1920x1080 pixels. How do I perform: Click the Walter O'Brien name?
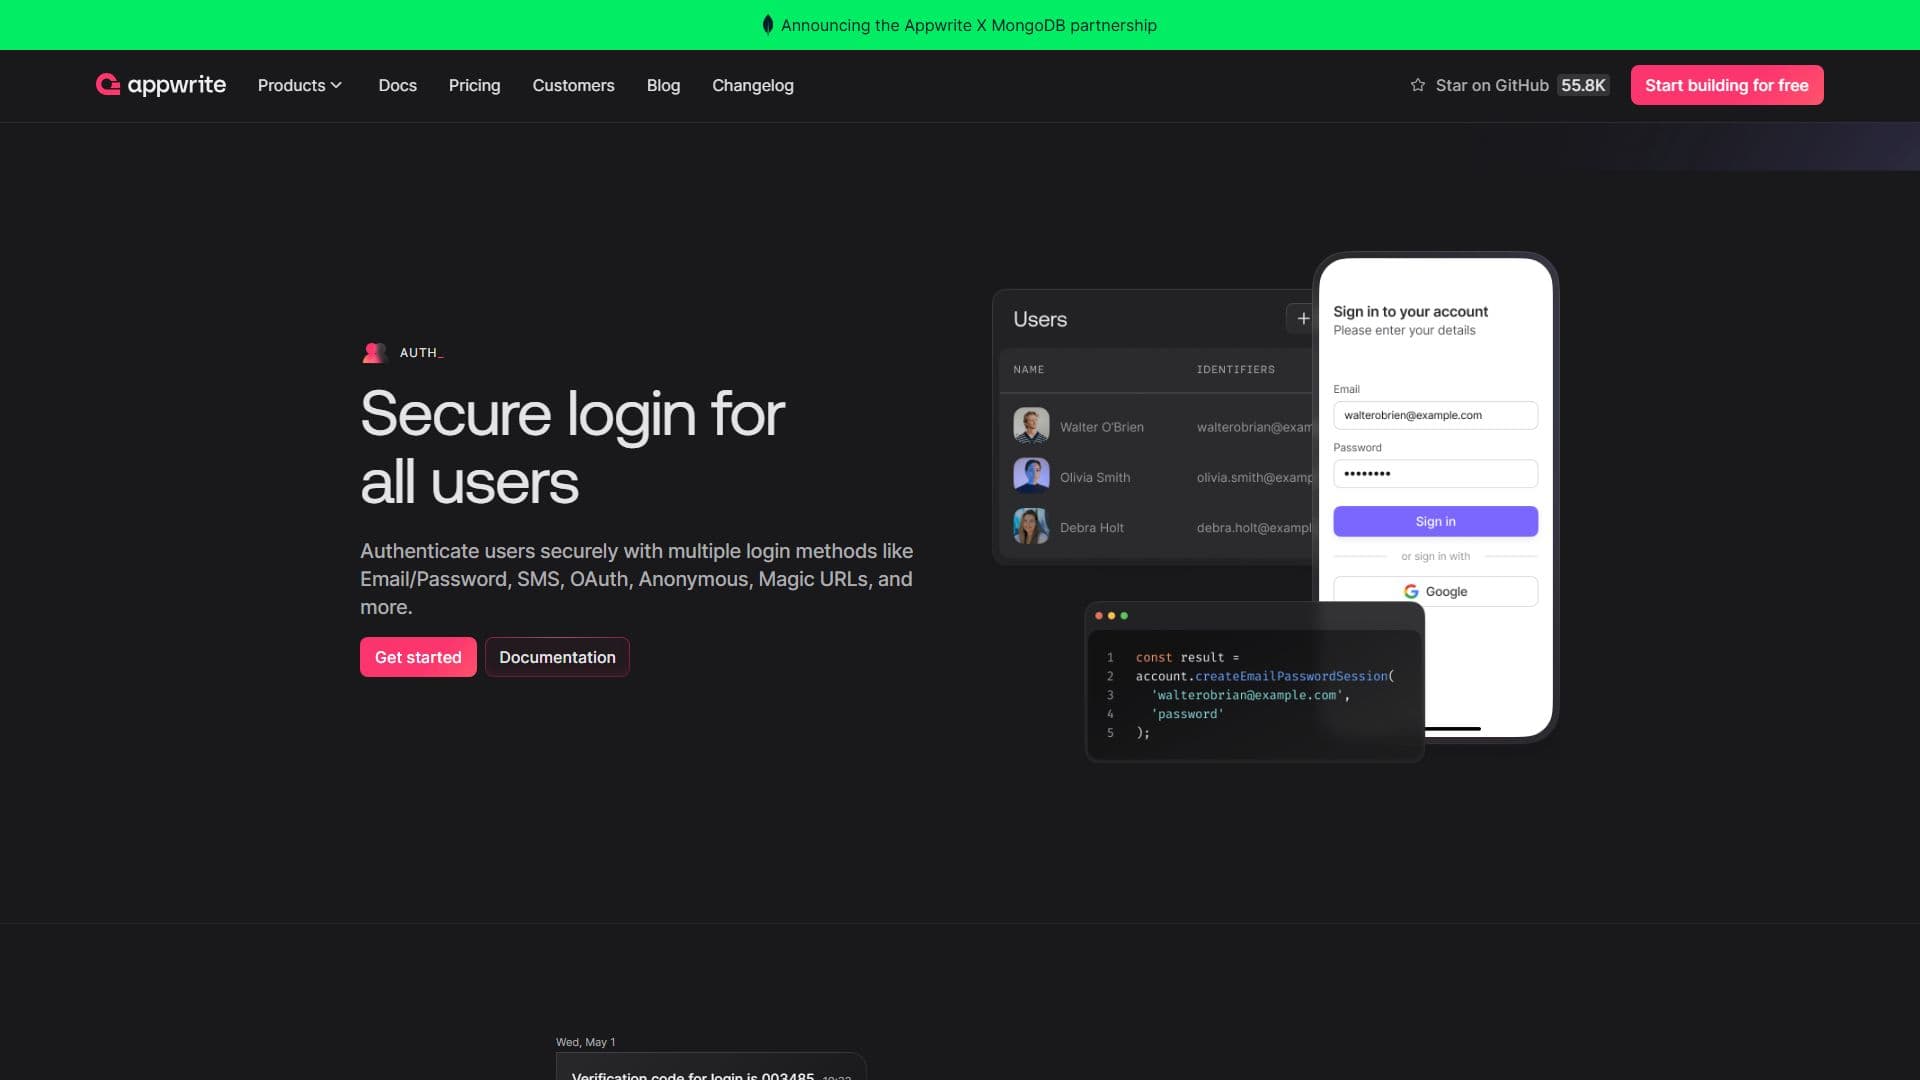click(1101, 427)
